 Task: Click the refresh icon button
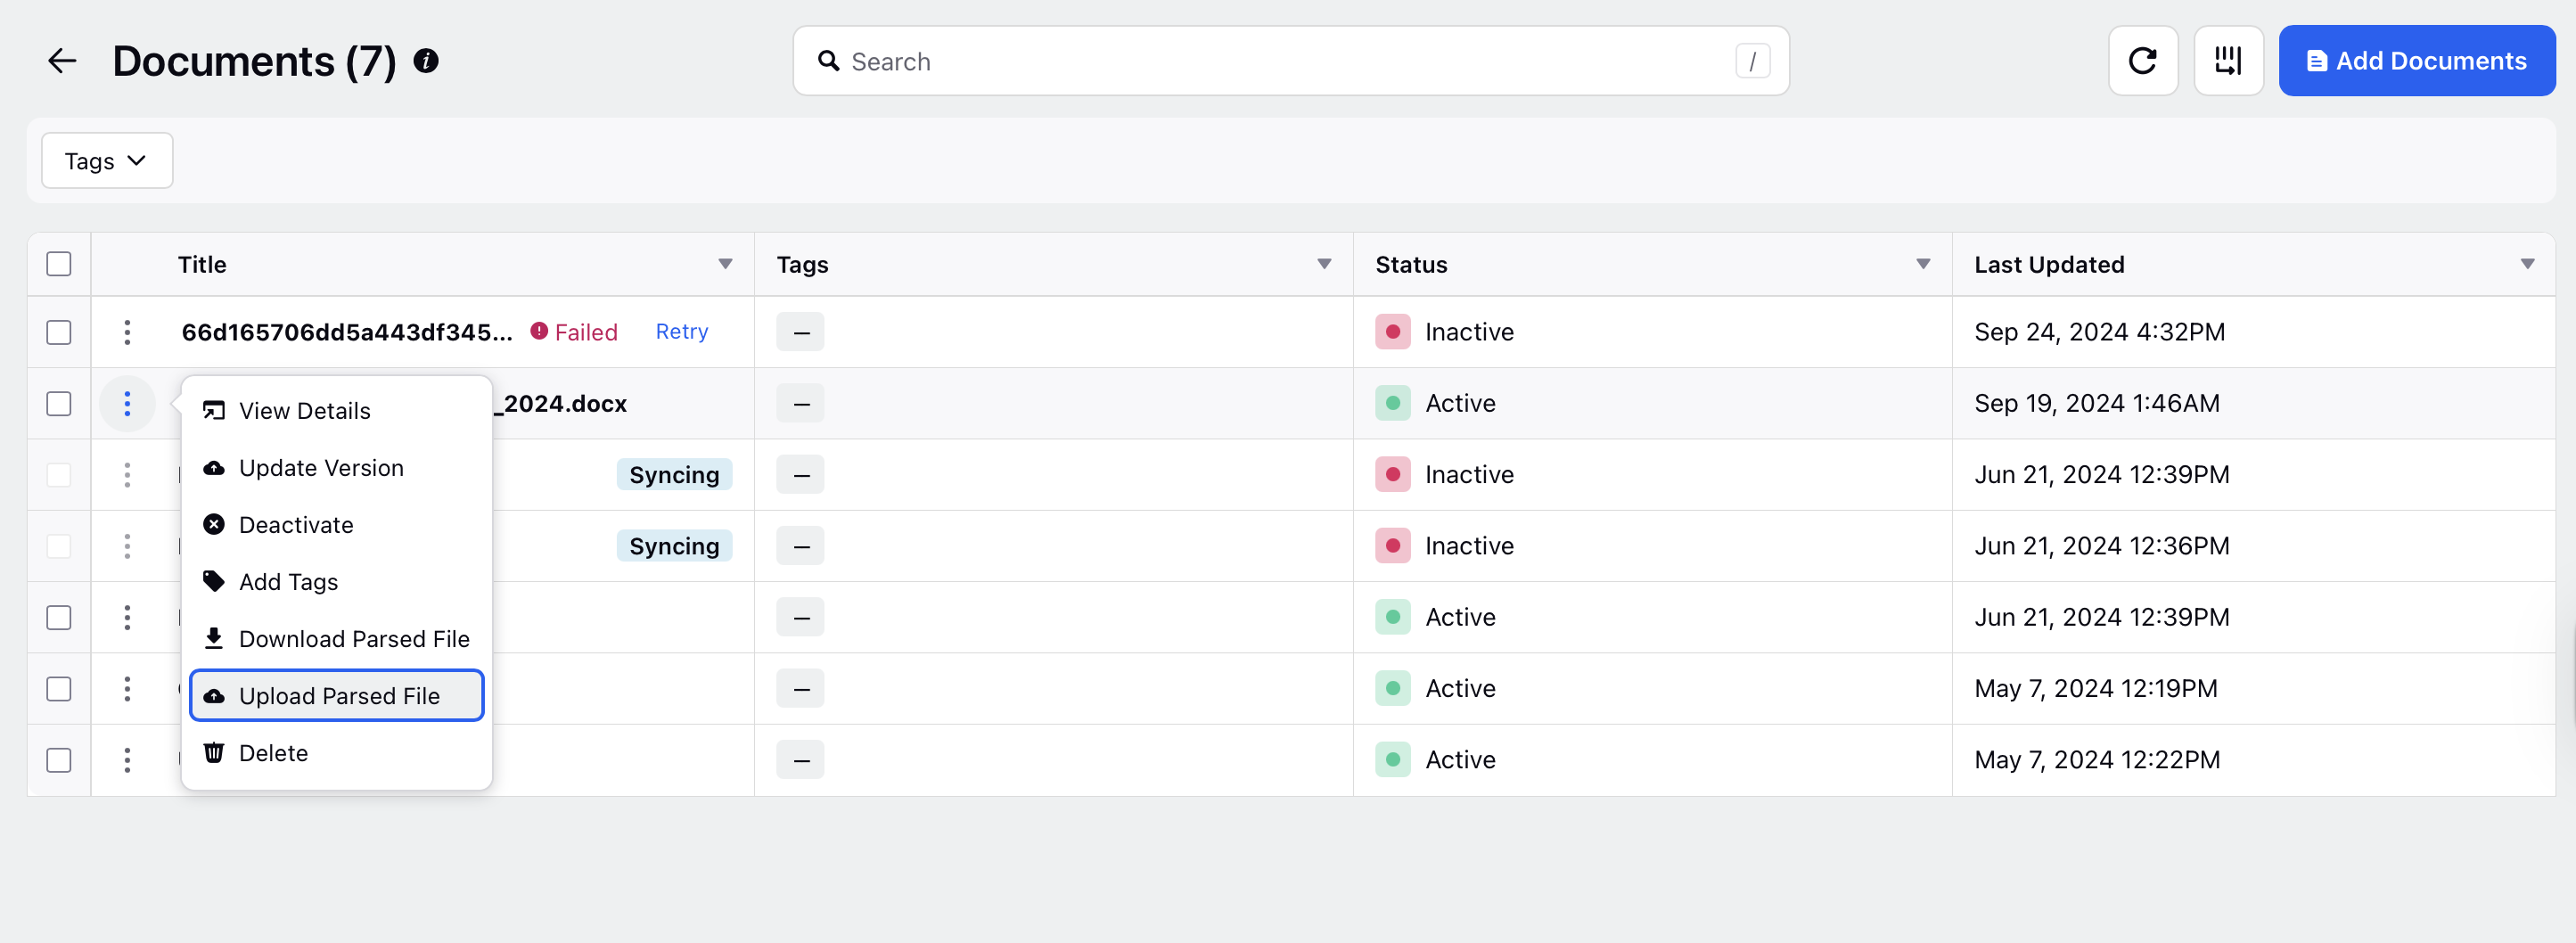[2142, 61]
